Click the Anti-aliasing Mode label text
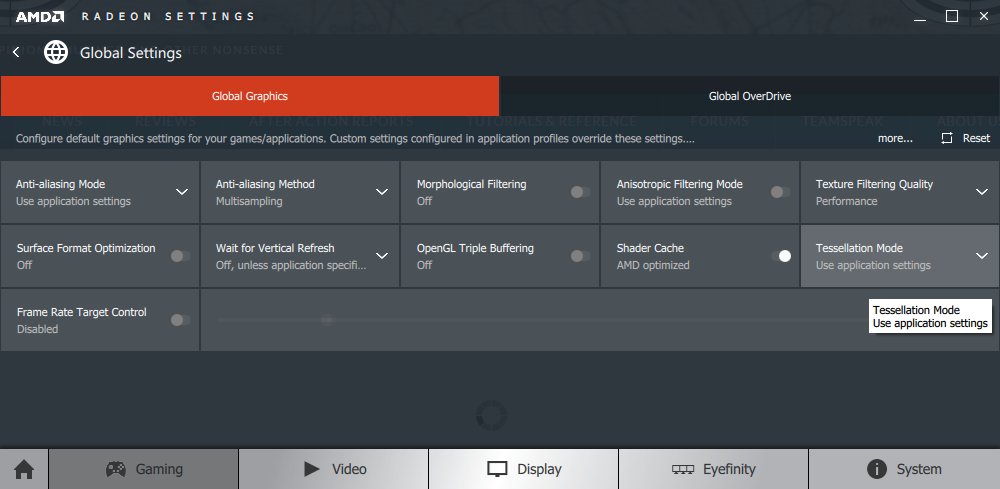The width and height of the screenshot is (1000, 489). [x=61, y=184]
